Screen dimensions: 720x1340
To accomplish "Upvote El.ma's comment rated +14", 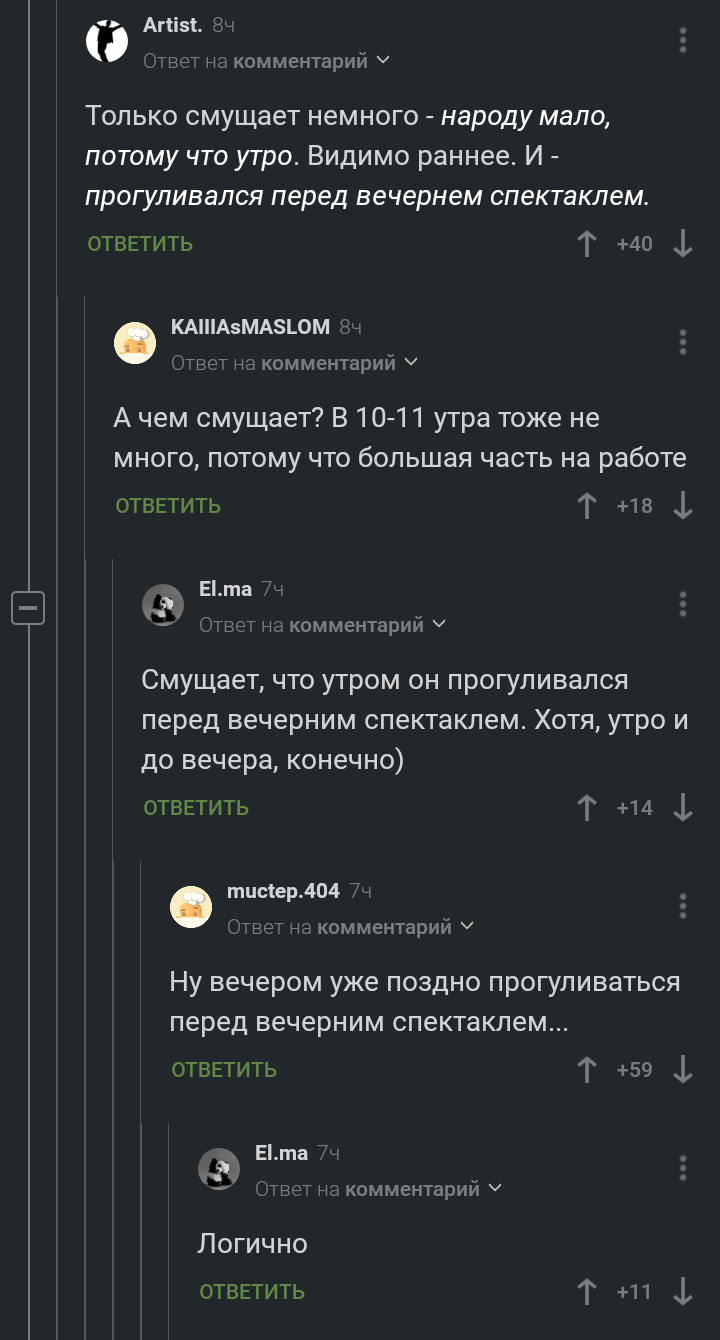I will click(x=587, y=808).
